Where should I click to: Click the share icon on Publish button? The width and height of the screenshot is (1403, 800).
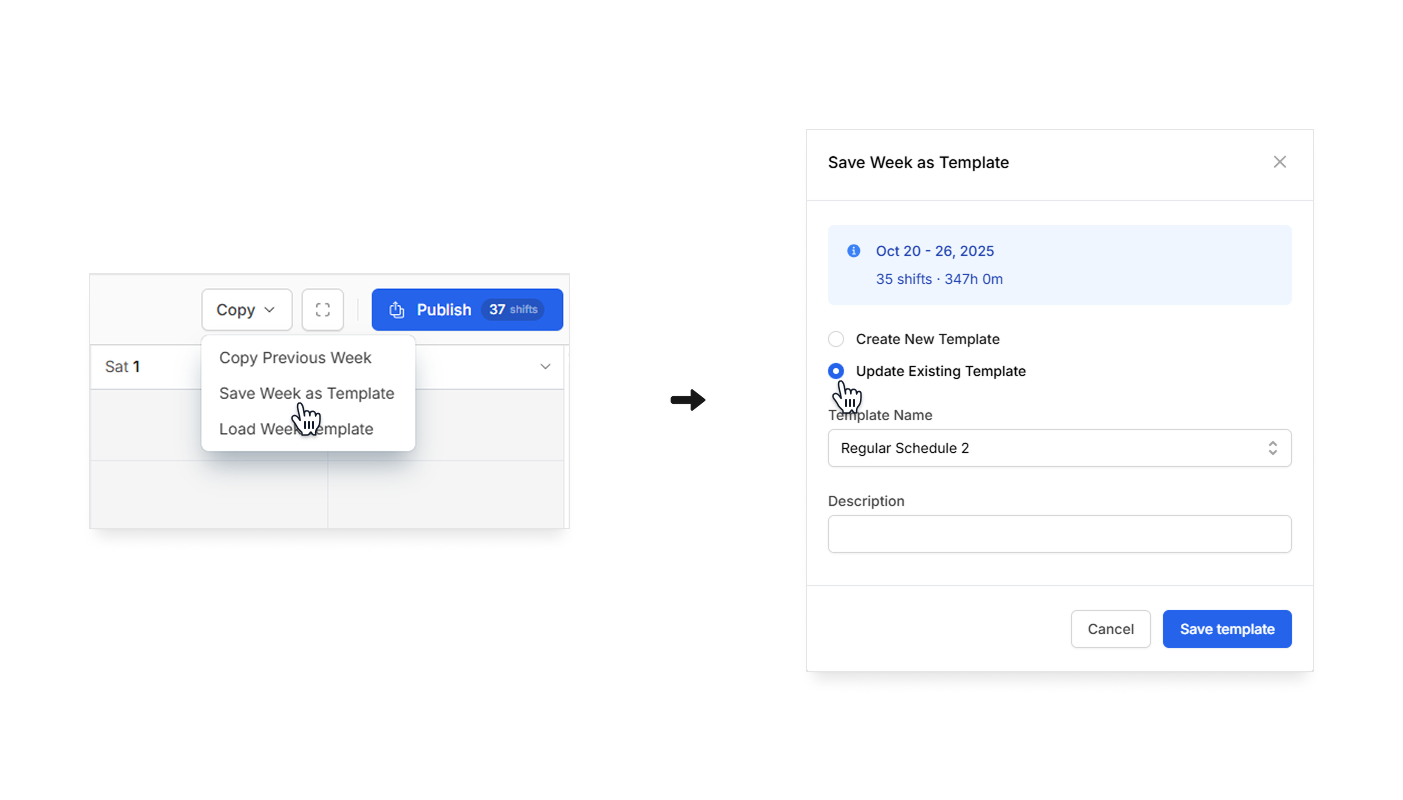(397, 310)
